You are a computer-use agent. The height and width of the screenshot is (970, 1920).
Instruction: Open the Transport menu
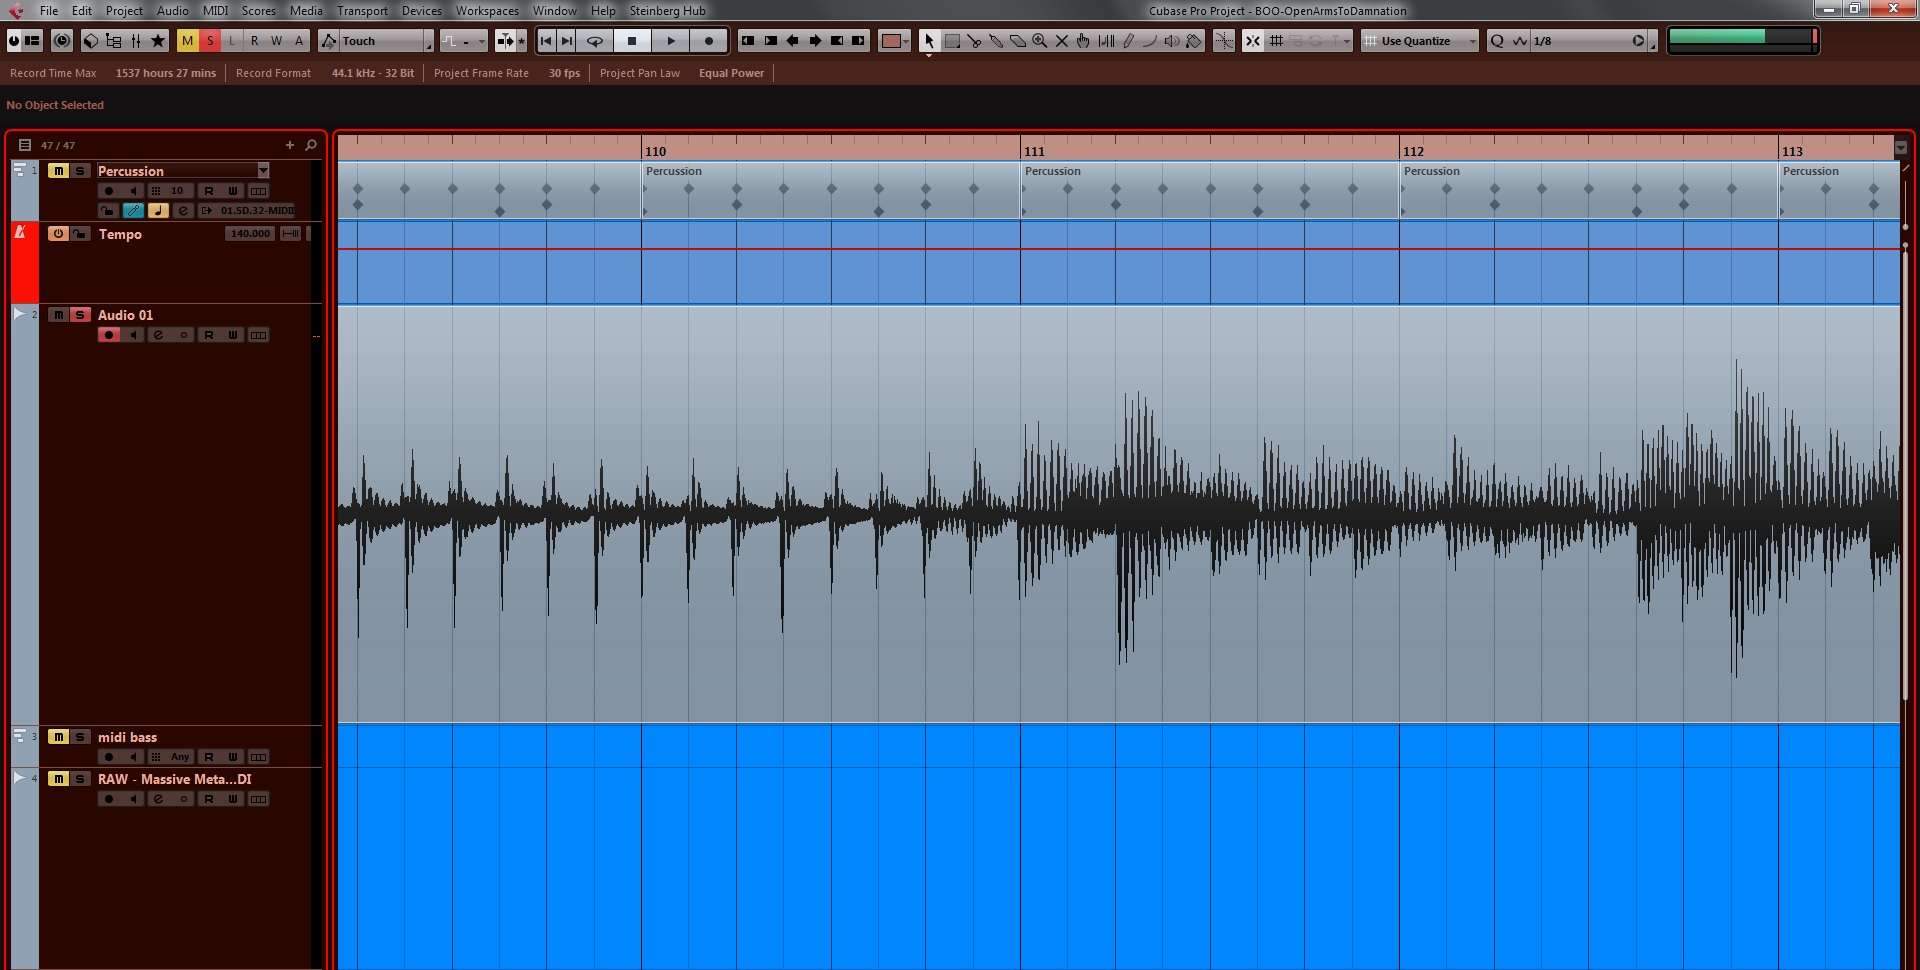point(361,11)
